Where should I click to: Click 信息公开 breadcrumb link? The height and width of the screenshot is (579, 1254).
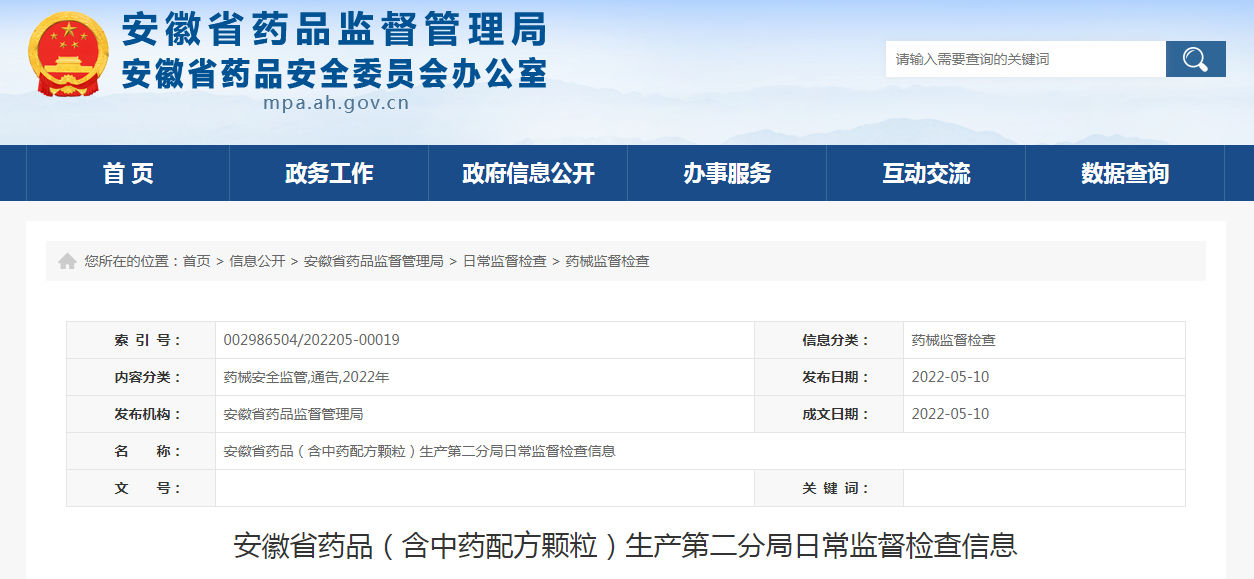pyautogui.click(x=257, y=261)
